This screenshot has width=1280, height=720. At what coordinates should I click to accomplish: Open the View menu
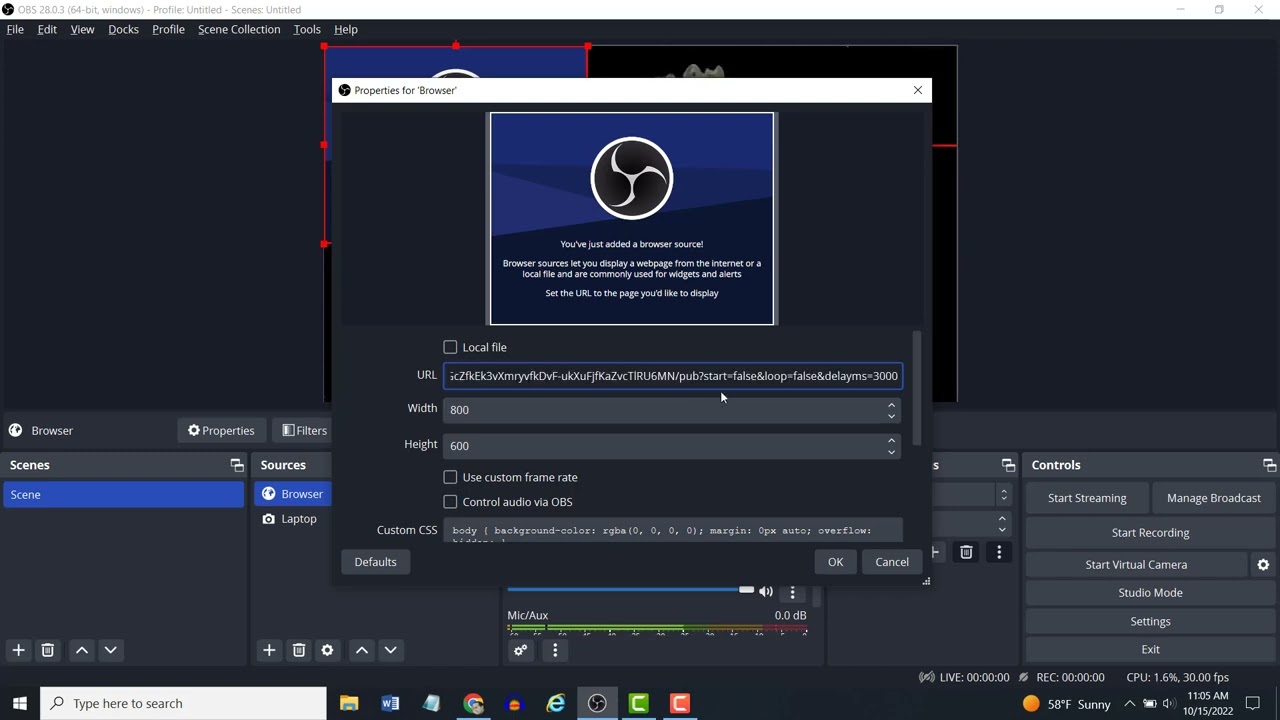click(82, 29)
